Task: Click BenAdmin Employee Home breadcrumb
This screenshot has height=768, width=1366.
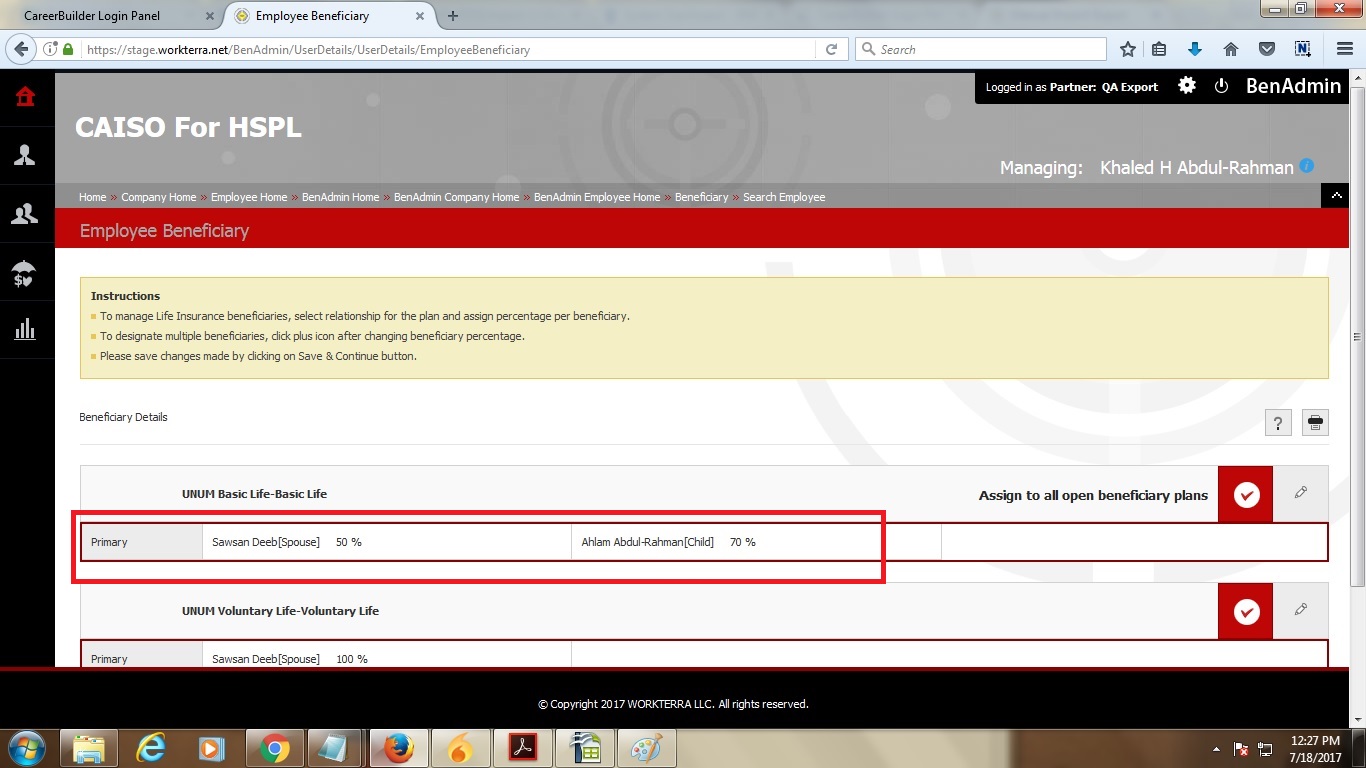Action: [597, 197]
